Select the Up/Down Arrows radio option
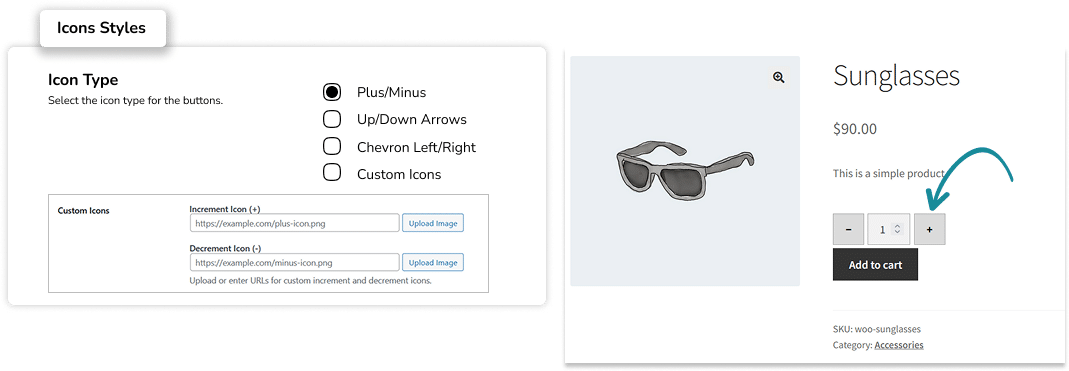1069x371 pixels. [332, 119]
